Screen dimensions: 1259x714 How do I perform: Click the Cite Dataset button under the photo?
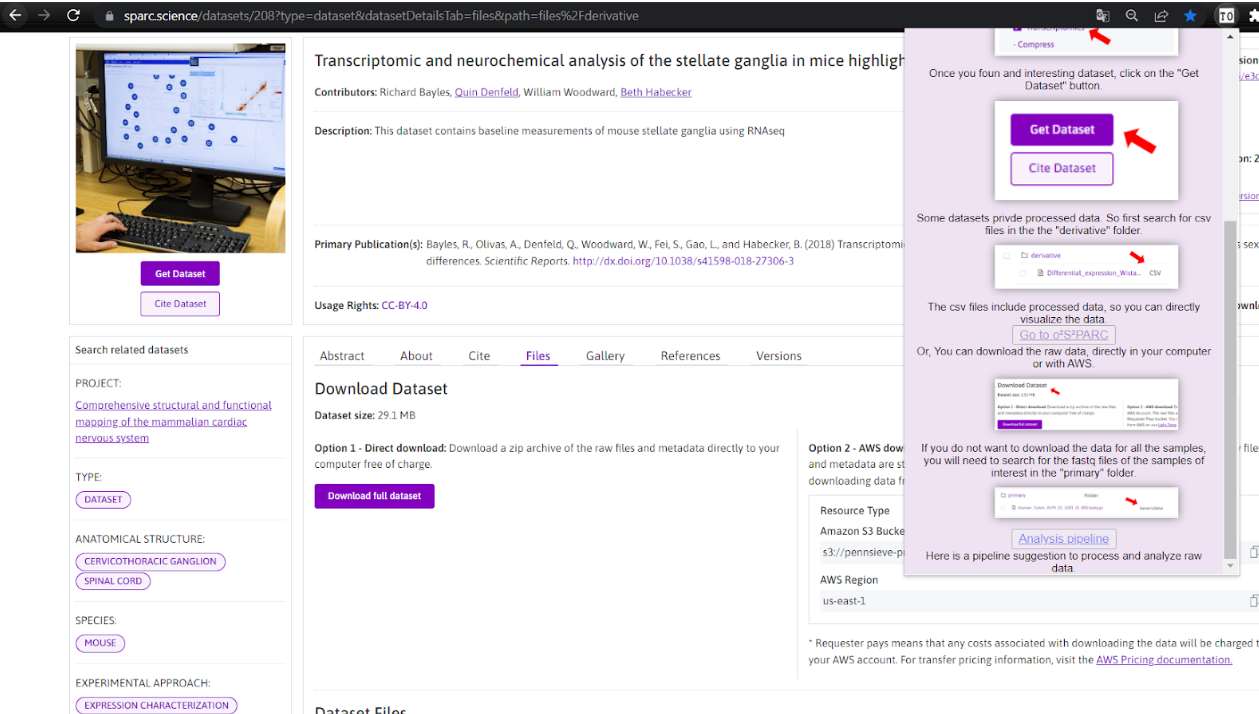180,304
